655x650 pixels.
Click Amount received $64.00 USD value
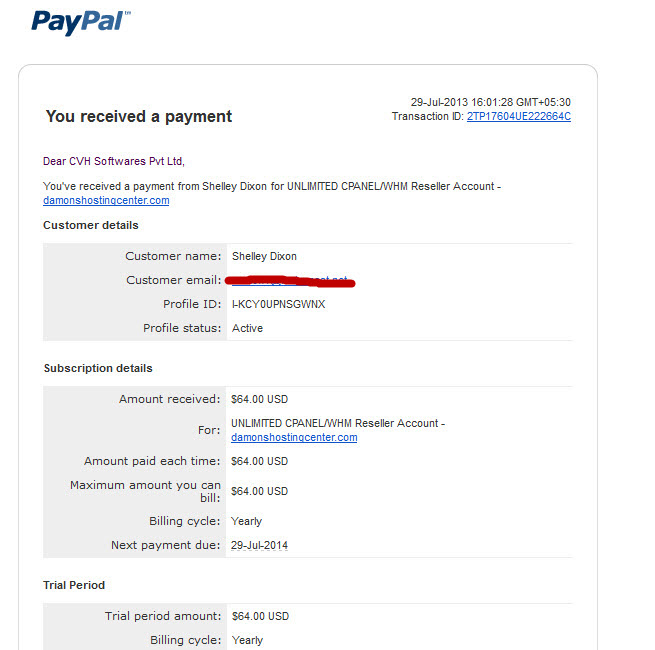259,399
